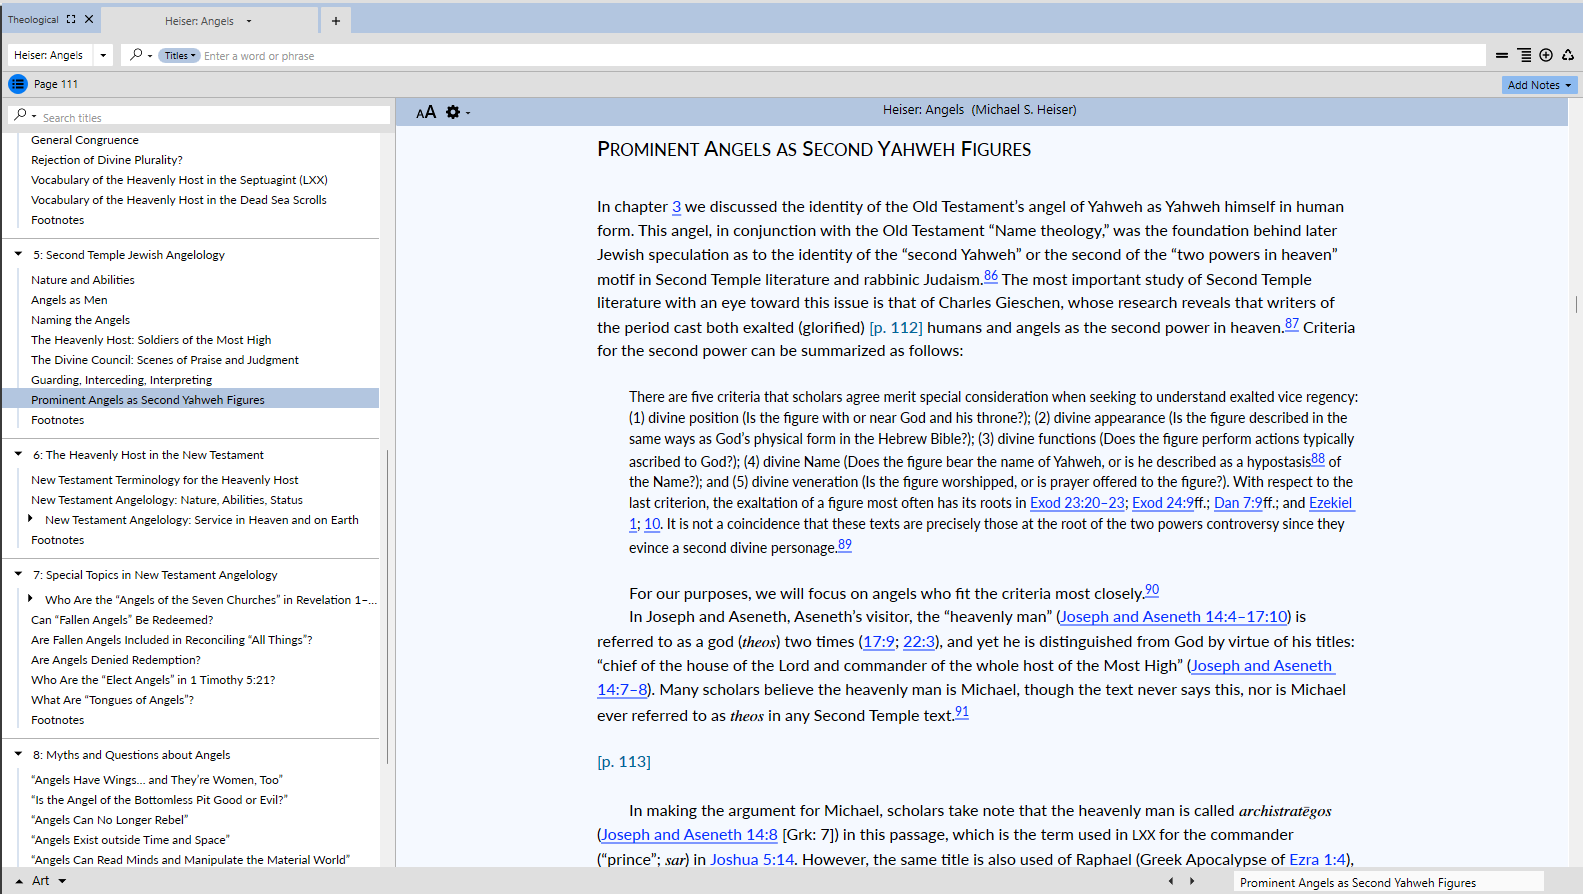
Task: Click the Search titles input box
Action: tap(210, 117)
